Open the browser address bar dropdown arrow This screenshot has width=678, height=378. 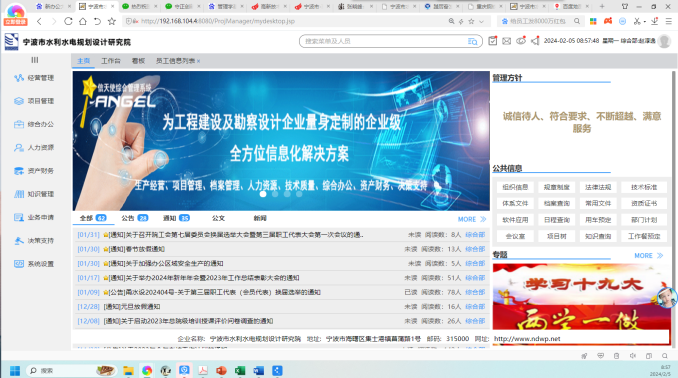481,21
